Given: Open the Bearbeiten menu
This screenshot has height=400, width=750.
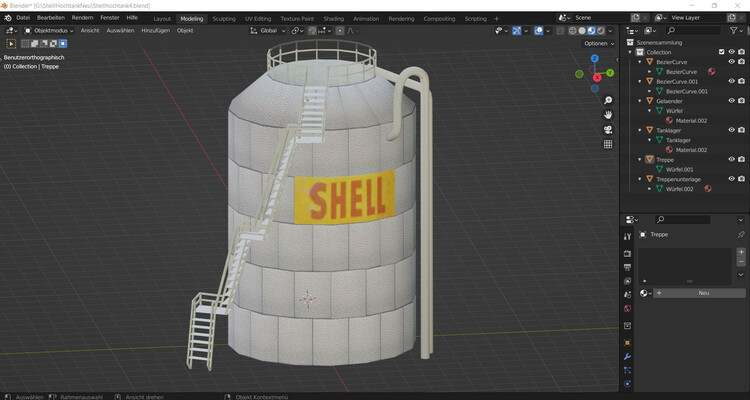Looking at the screenshot, I should click(51, 18).
